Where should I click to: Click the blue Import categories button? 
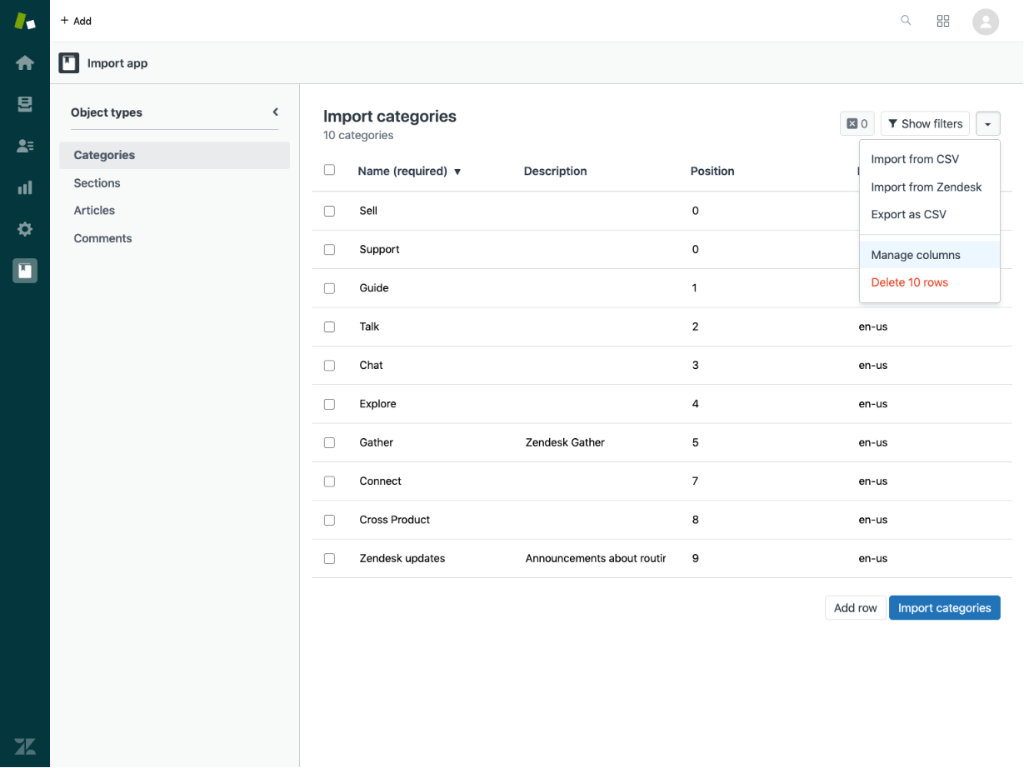coord(944,607)
